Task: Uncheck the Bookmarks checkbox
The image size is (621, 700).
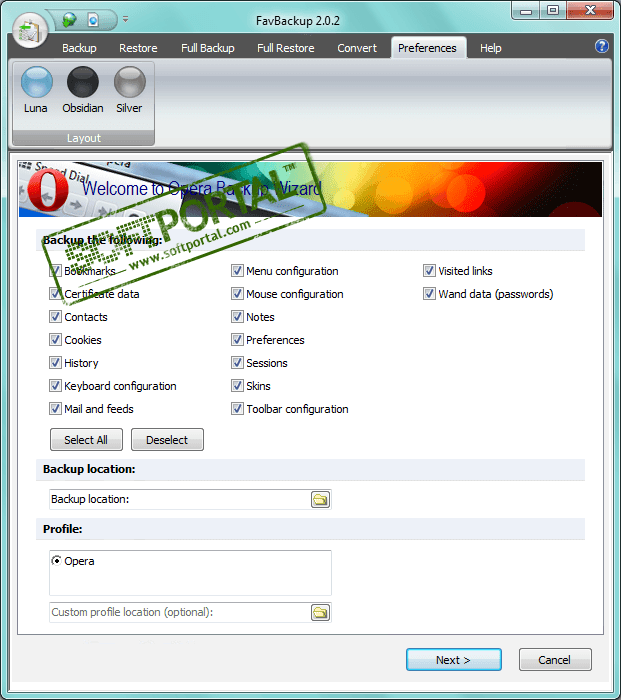Action: pyautogui.click(x=55, y=271)
